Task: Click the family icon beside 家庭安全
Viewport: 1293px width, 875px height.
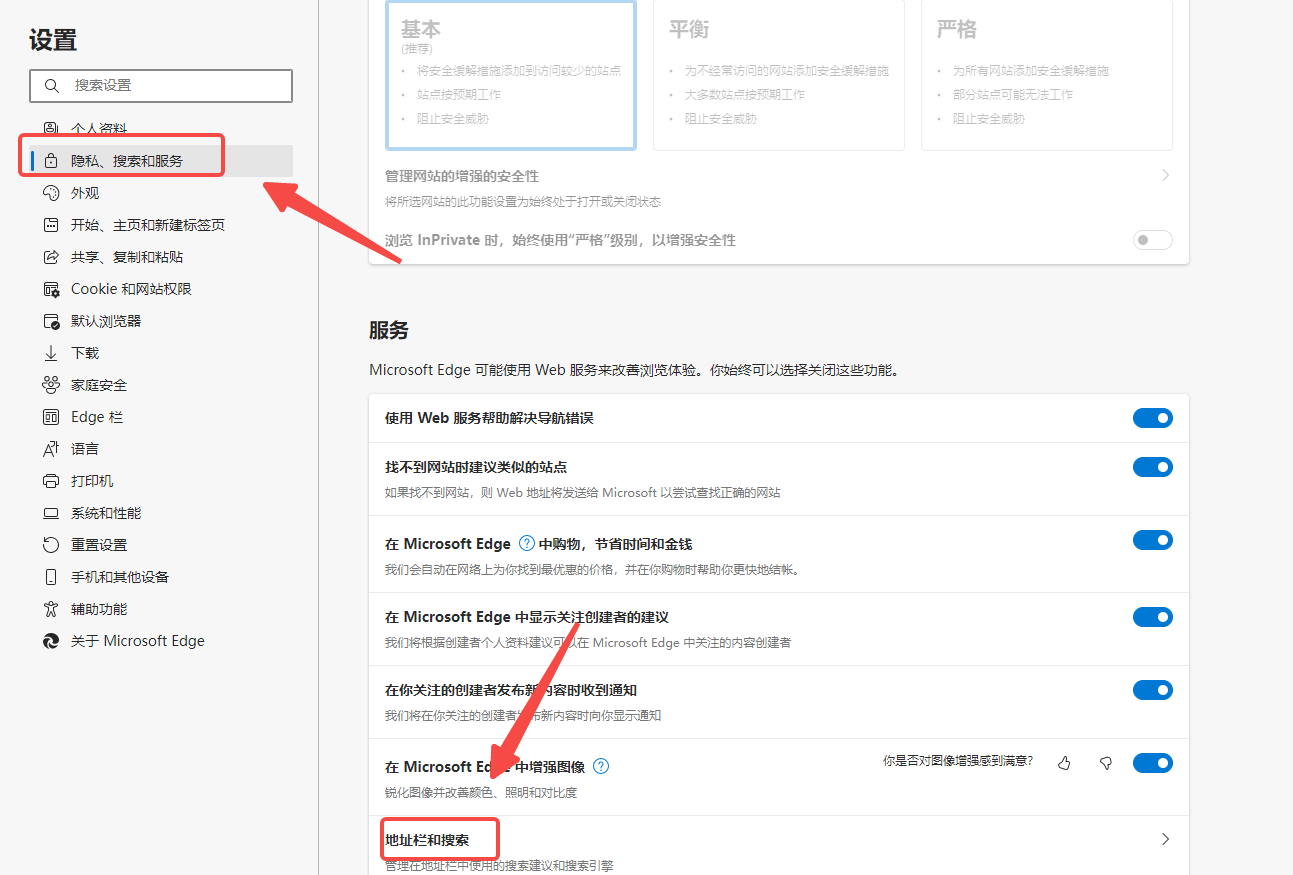Action: click(51, 385)
